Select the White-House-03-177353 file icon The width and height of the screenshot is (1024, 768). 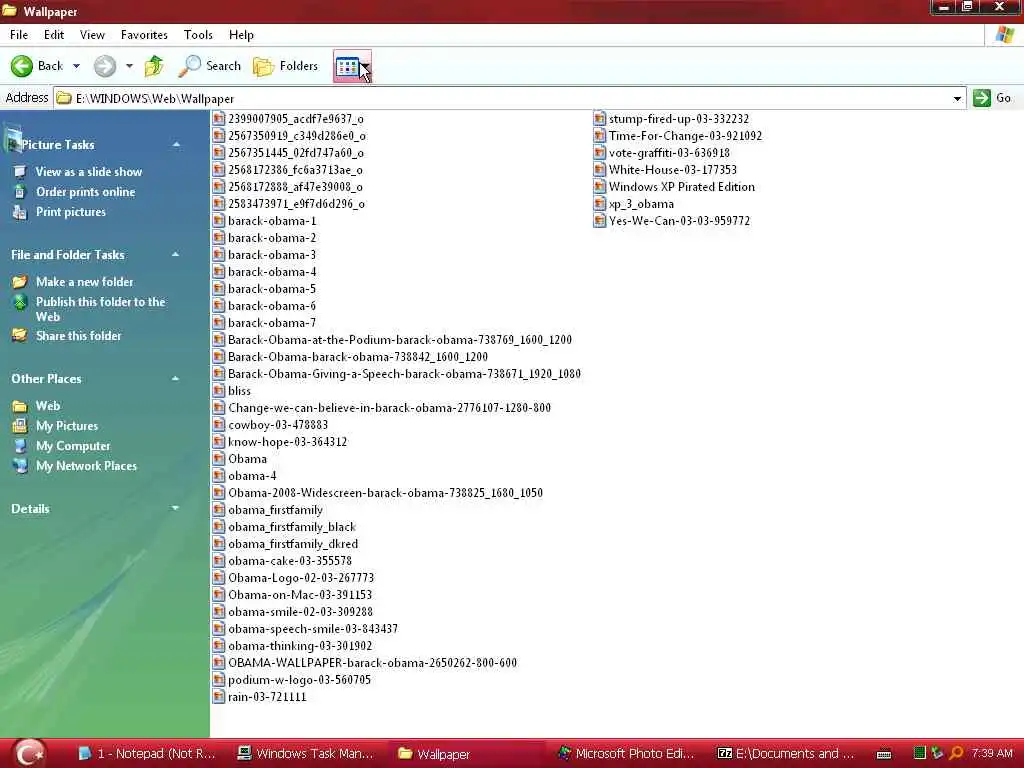pyautogui.click(x=600, y=170)
